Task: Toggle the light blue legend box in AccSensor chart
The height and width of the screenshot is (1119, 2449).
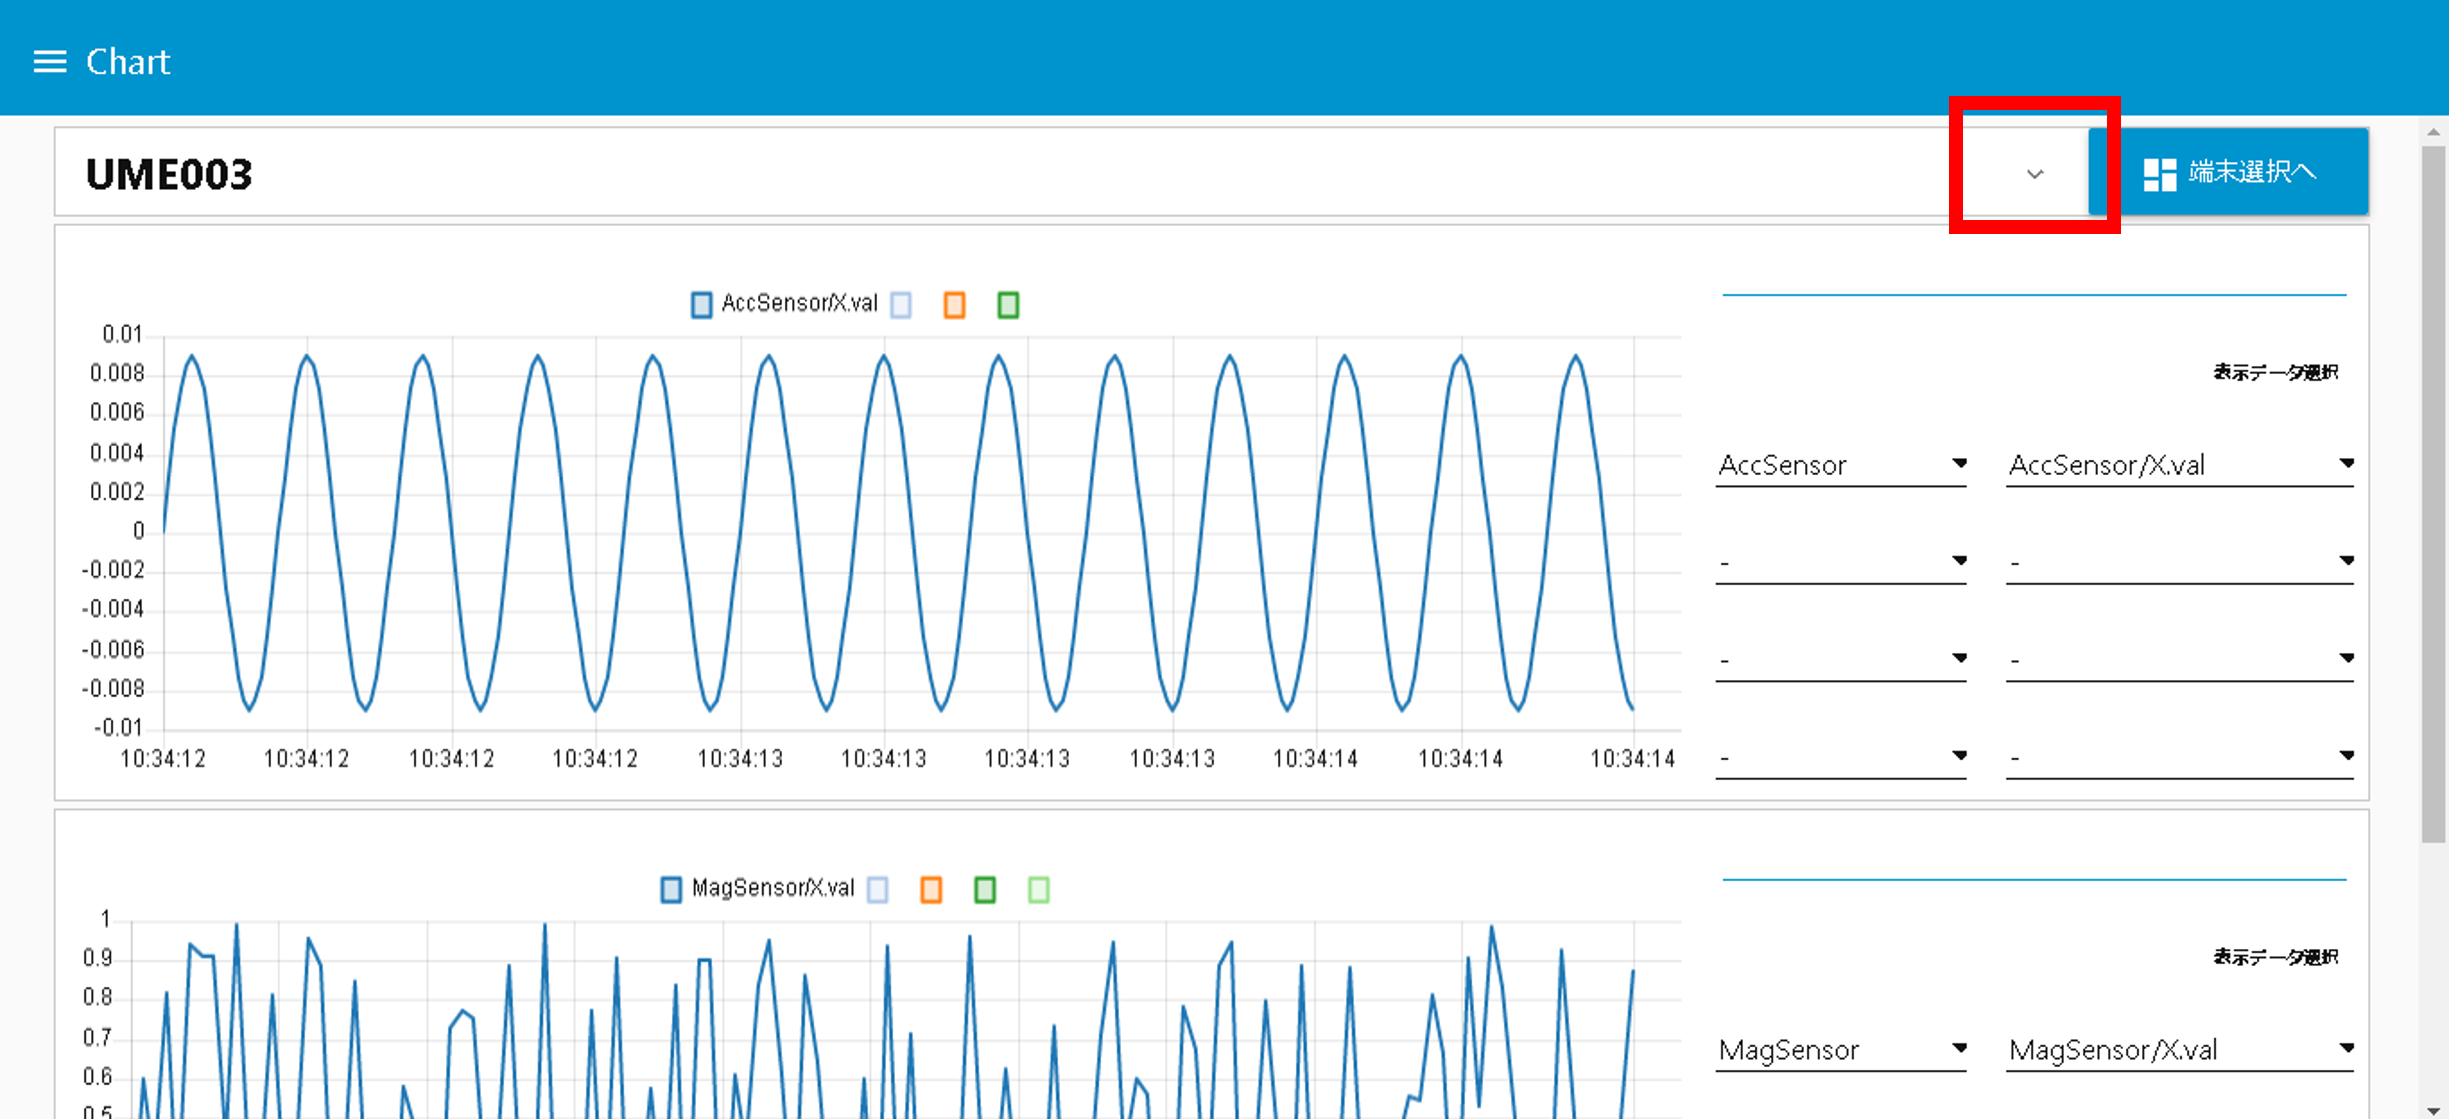Action: (x=901, y=305)
